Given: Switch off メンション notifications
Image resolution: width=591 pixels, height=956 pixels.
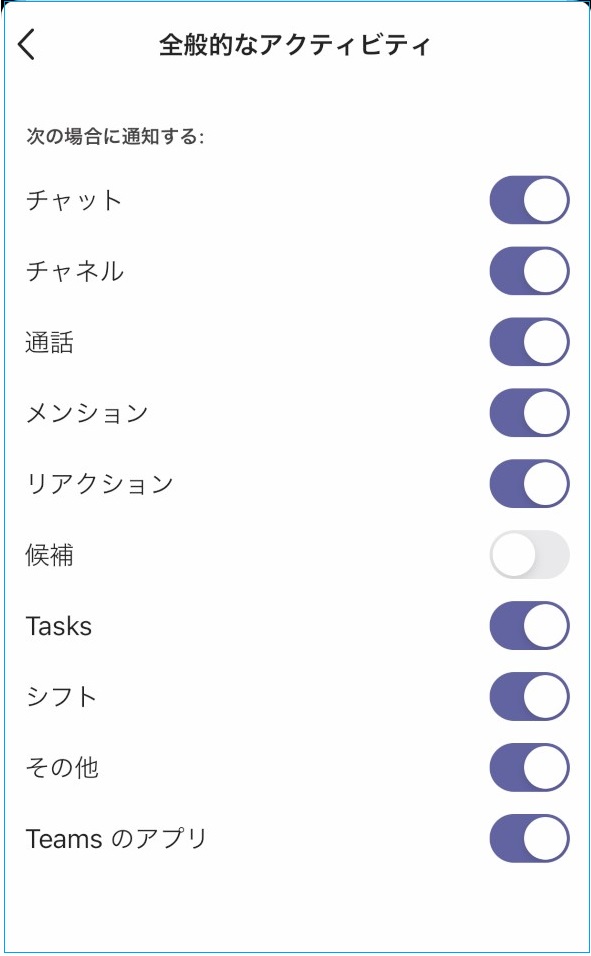Looking at the screenshot, I should (x=529, y=413).
